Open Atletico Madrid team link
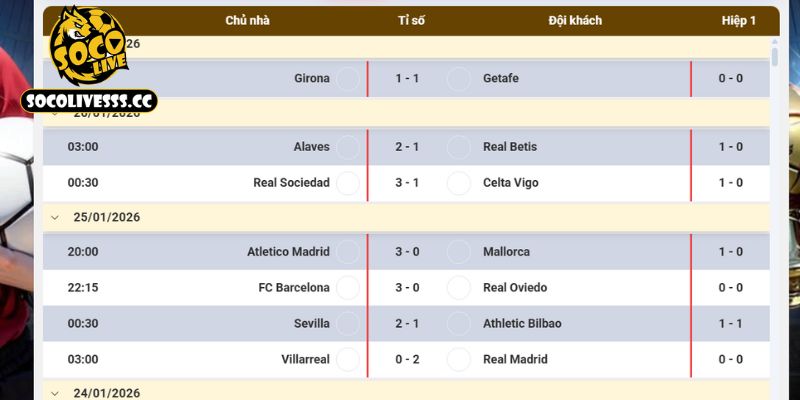The width and height of the screenshot is (800, 400). coord(288,252)
